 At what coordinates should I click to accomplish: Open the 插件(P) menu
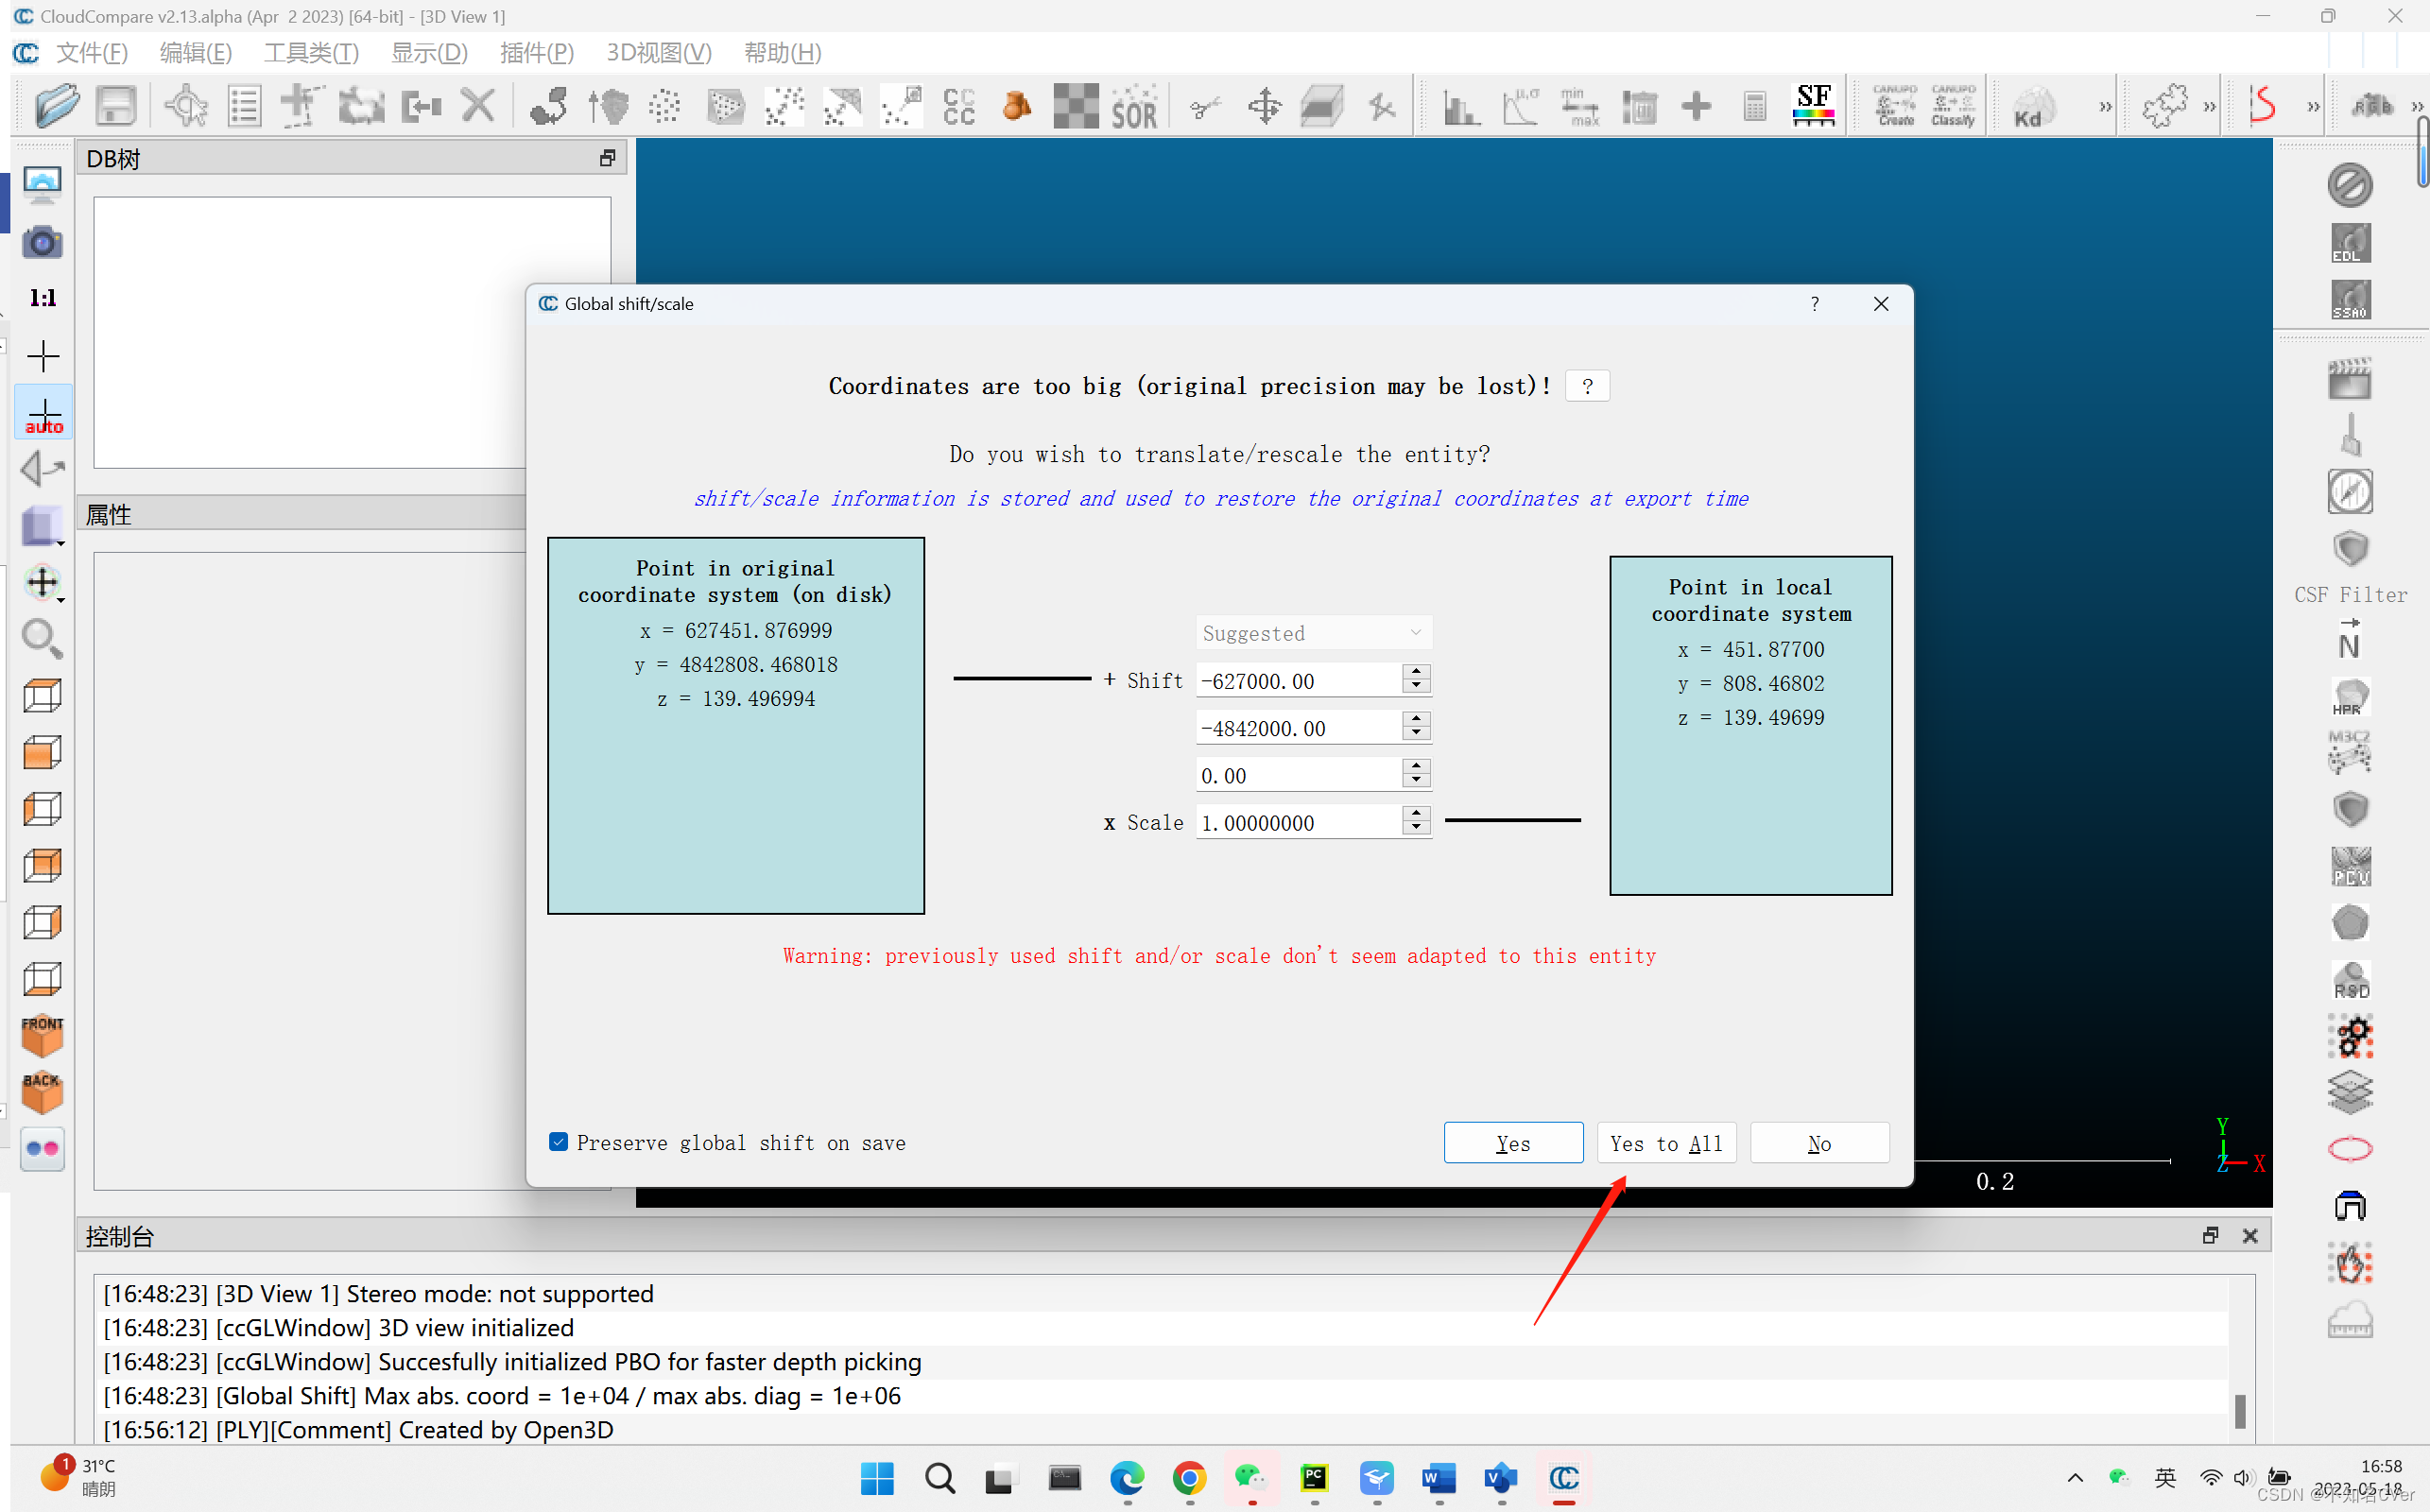click(536, 53)
